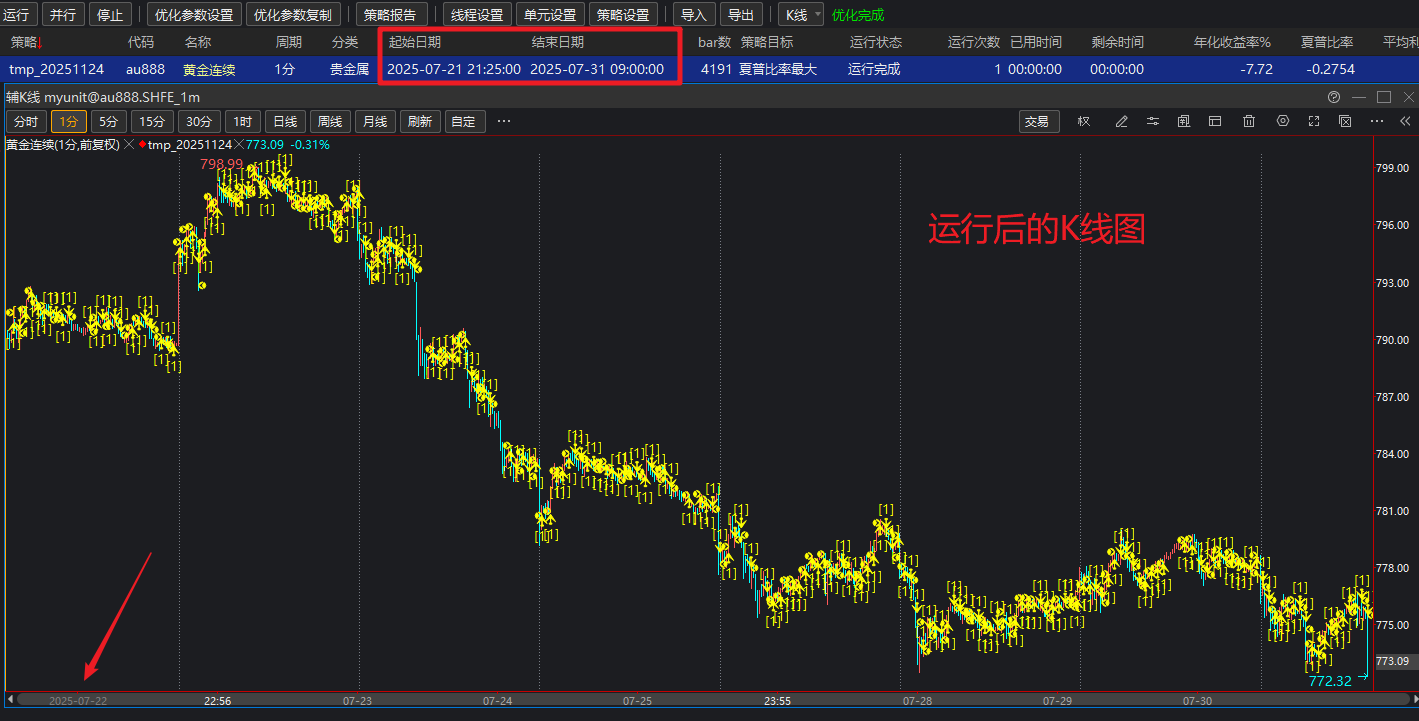
Task: Click the fullscreen expand icon
Action: [x=1314, y=122]
